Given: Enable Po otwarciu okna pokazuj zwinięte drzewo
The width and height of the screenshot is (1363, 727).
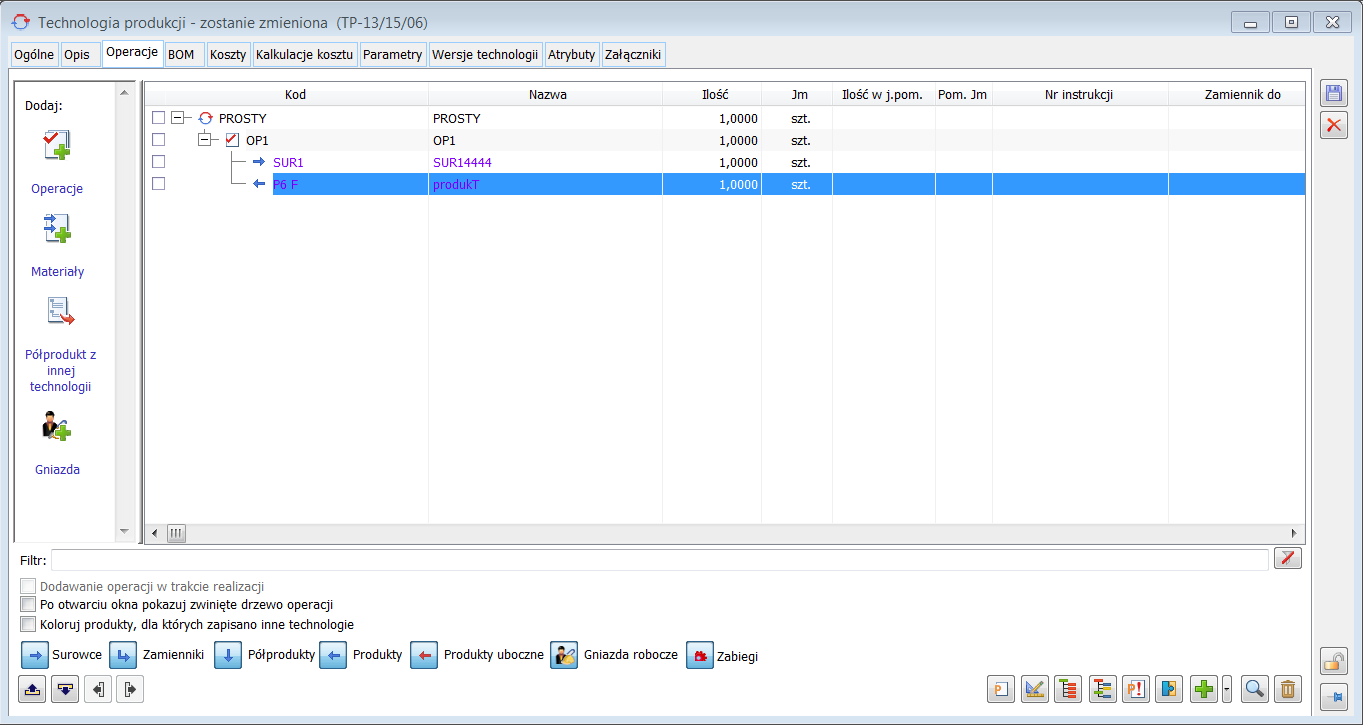Looking at the screenshot, I should [28, 605].
